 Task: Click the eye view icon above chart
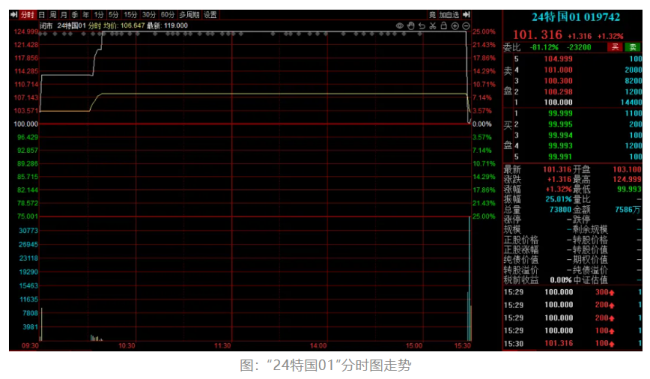pyautogui.click(x=399, y=26)
